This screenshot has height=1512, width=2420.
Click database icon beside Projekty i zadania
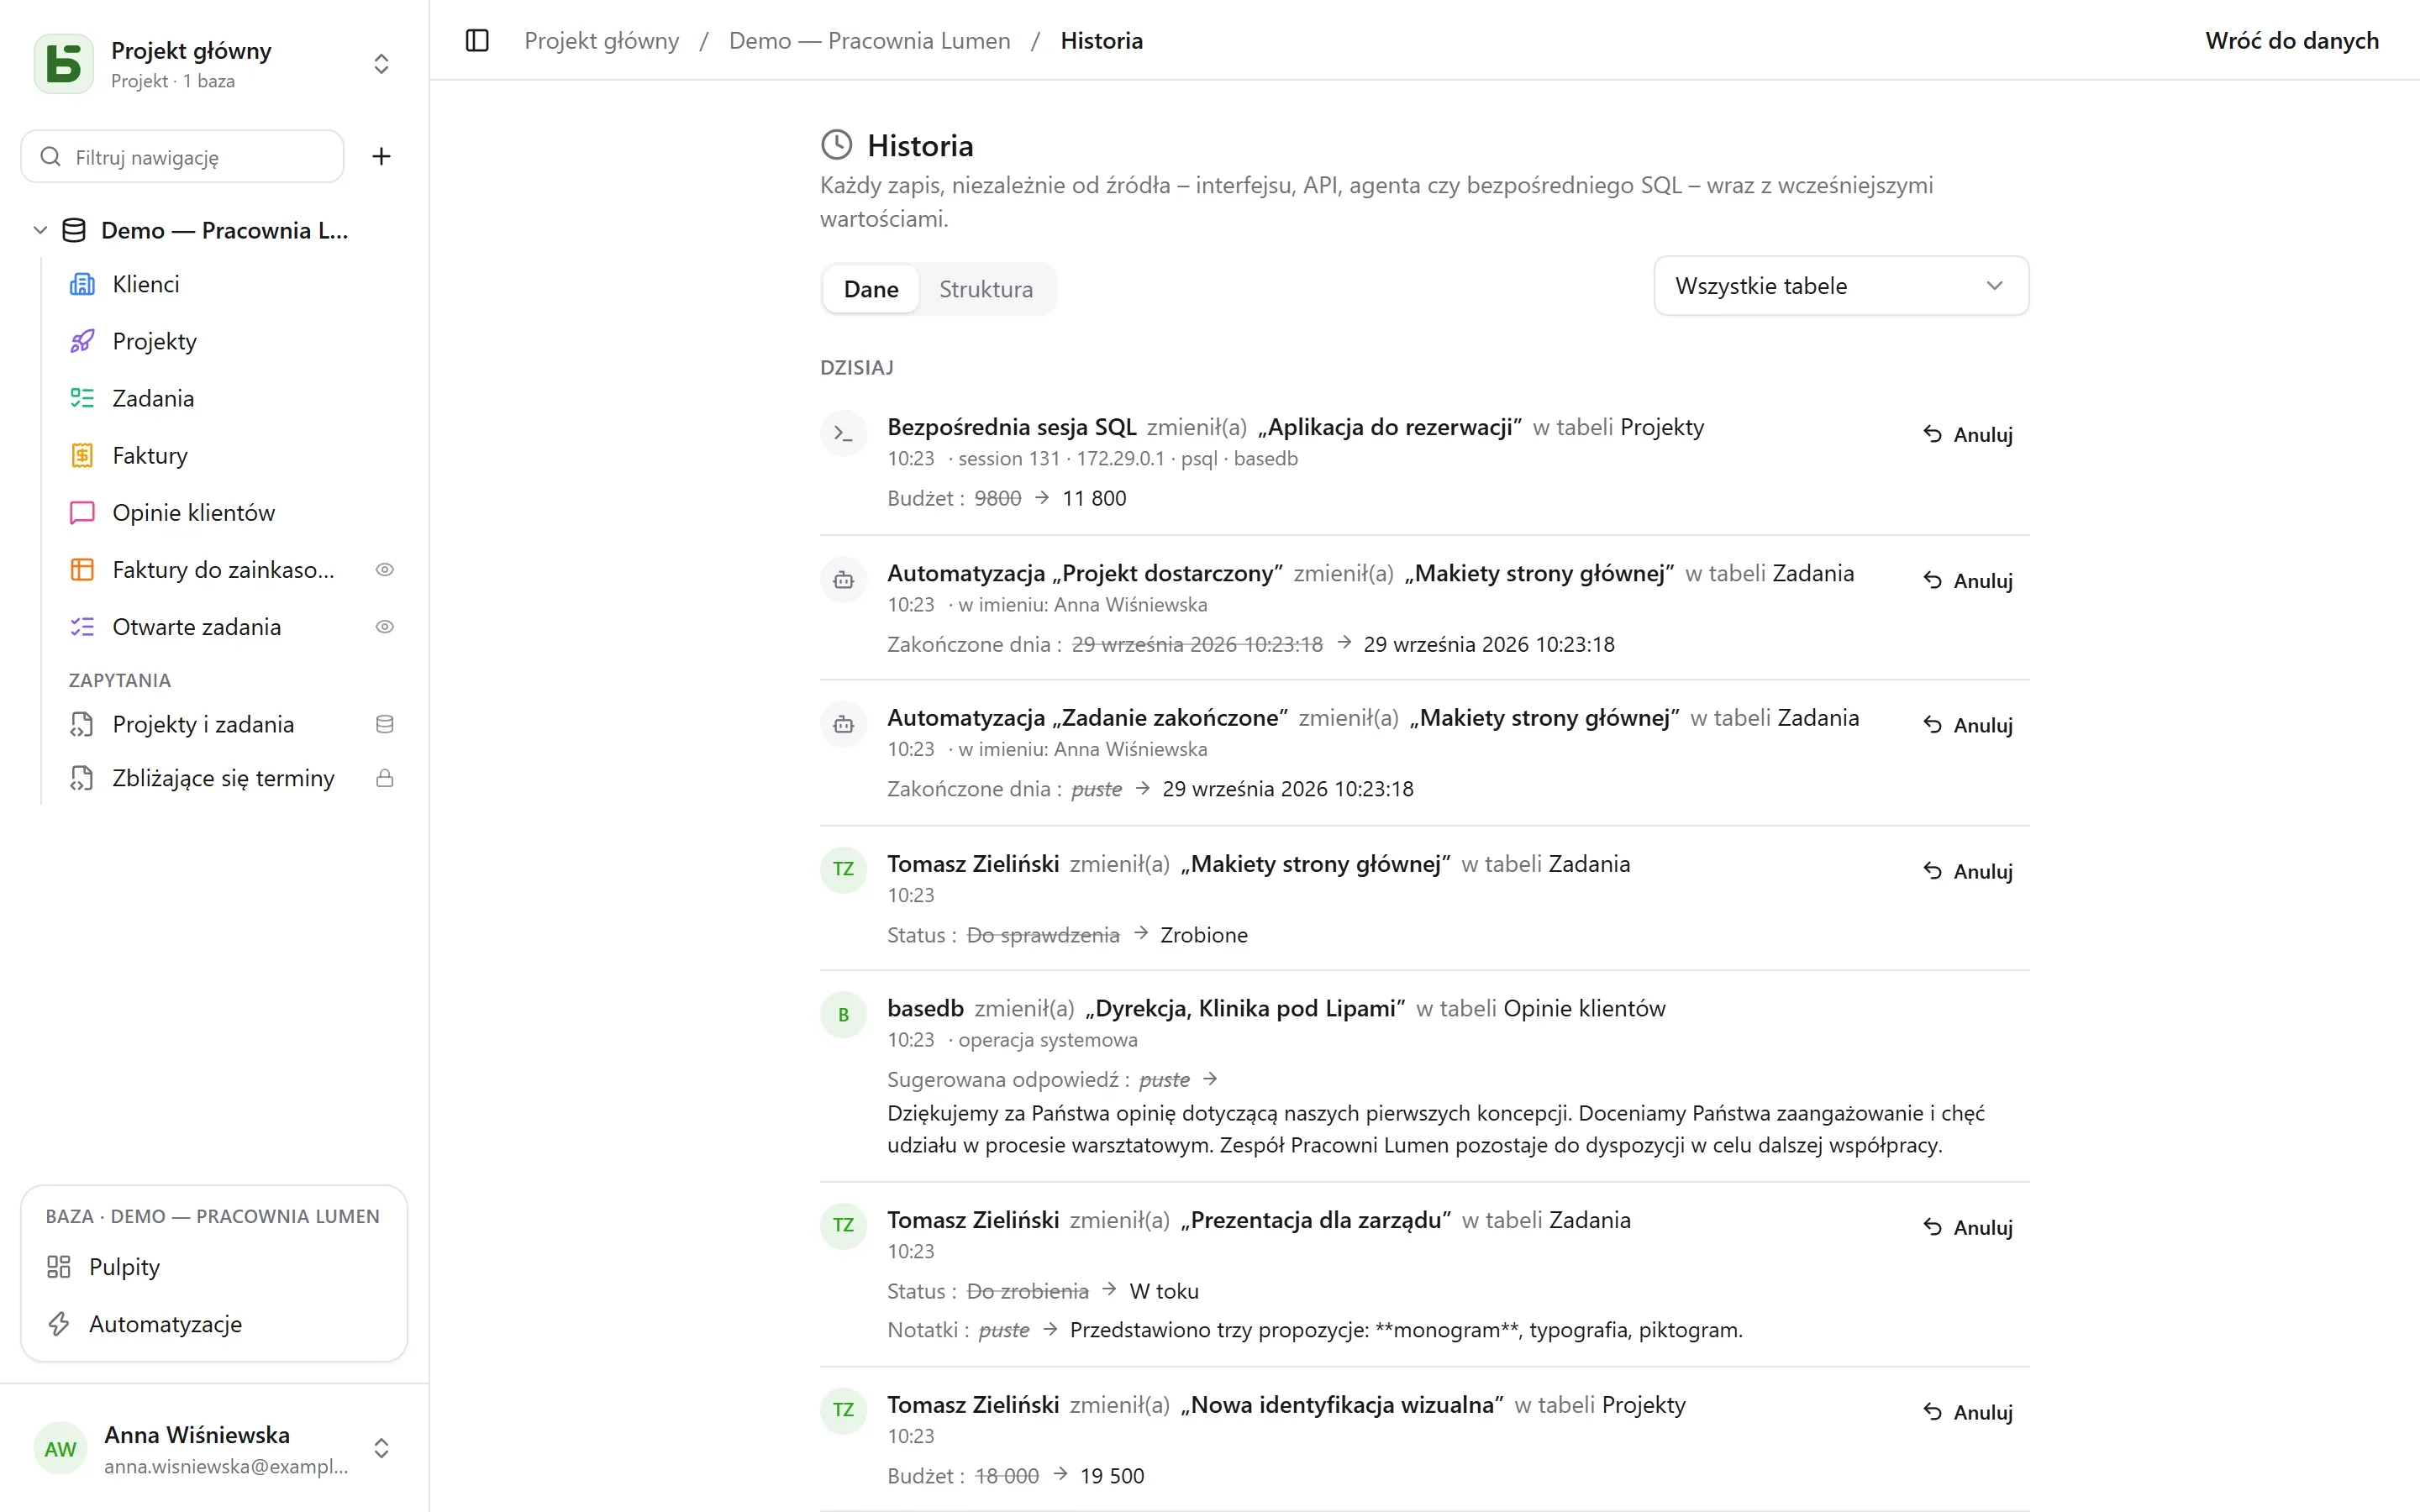[x=384, y=724]
